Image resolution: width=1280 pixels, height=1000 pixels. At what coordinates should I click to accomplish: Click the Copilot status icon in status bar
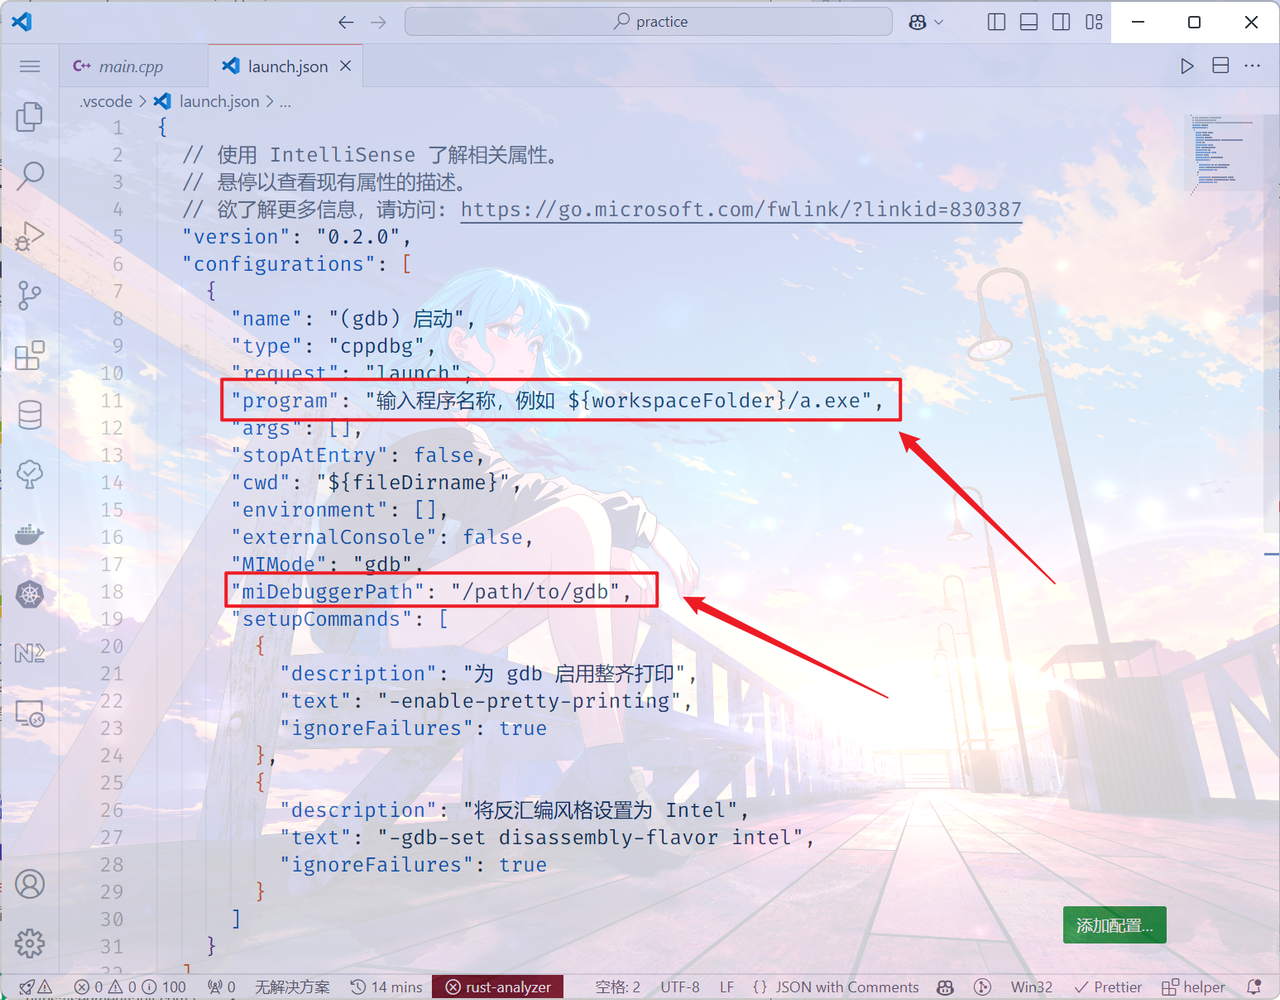[x=945, y=987]
